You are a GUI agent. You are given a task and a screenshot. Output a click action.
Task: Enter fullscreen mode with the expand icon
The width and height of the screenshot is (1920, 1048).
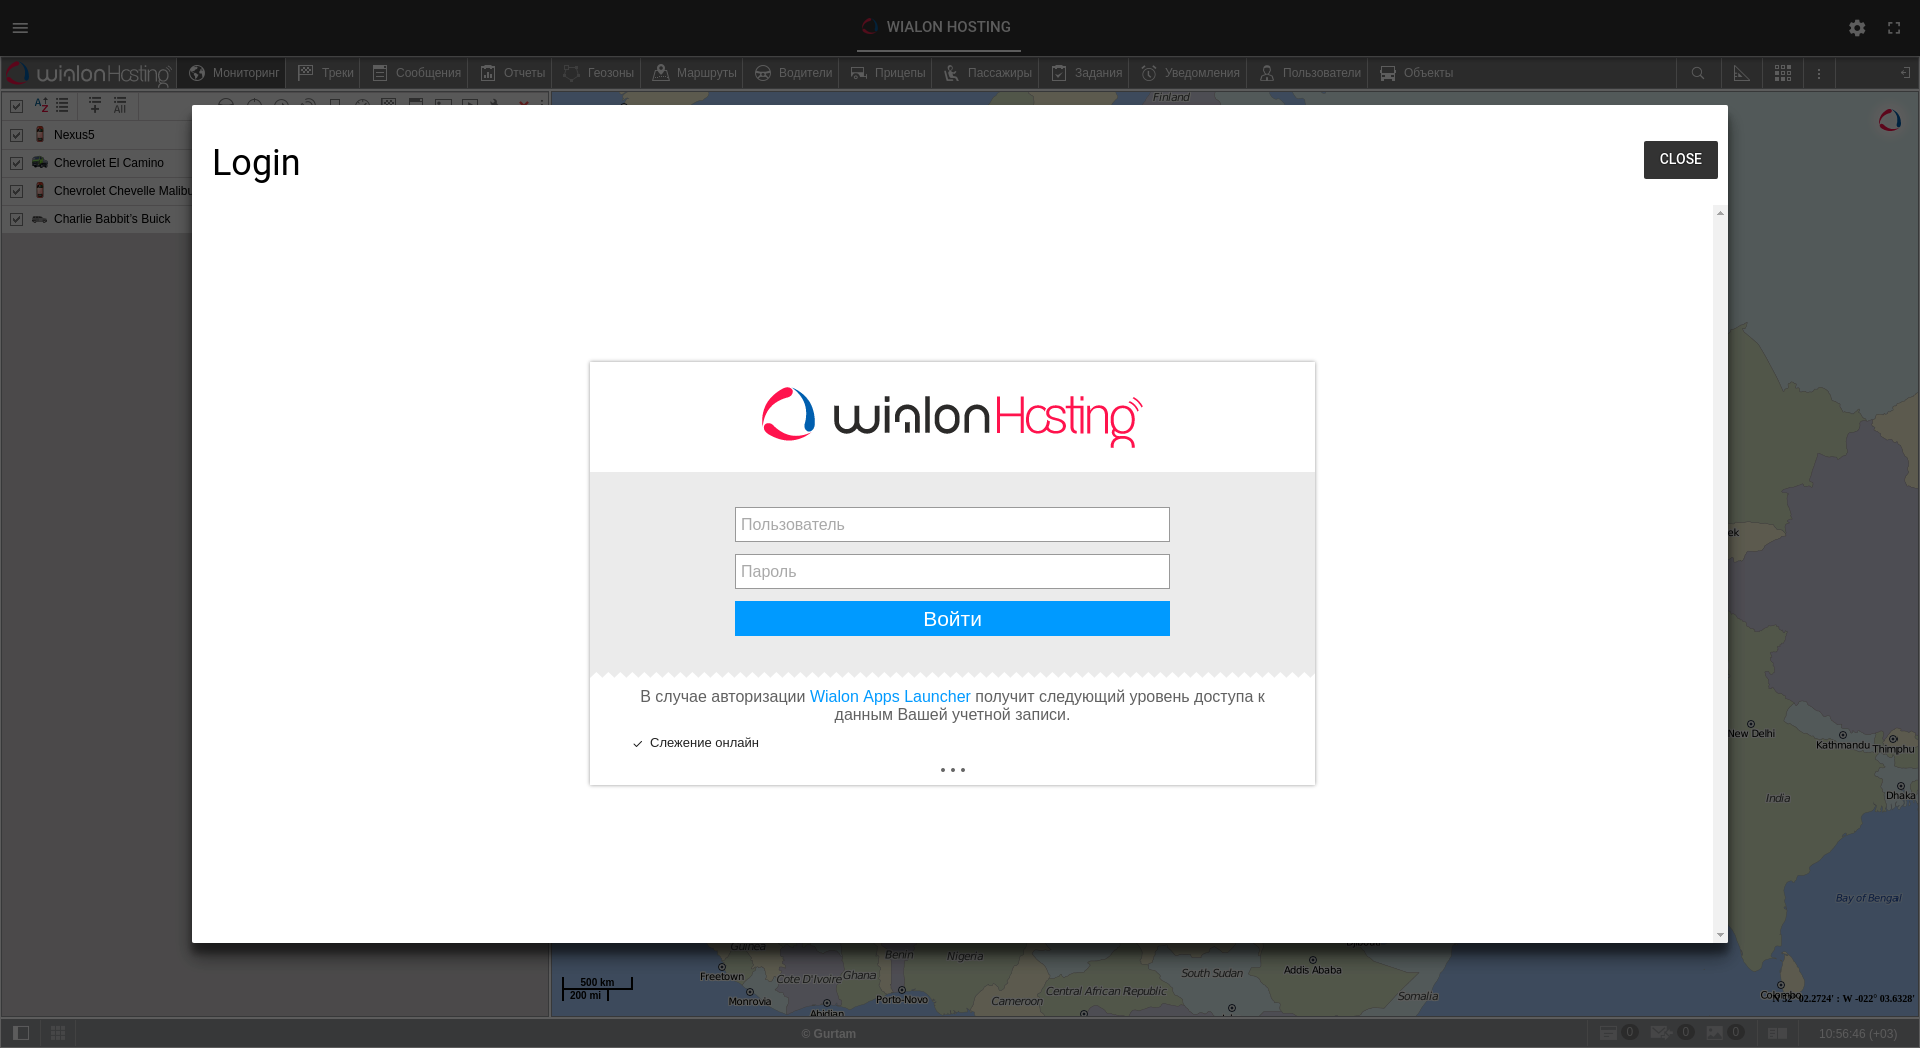point(1894,28)
